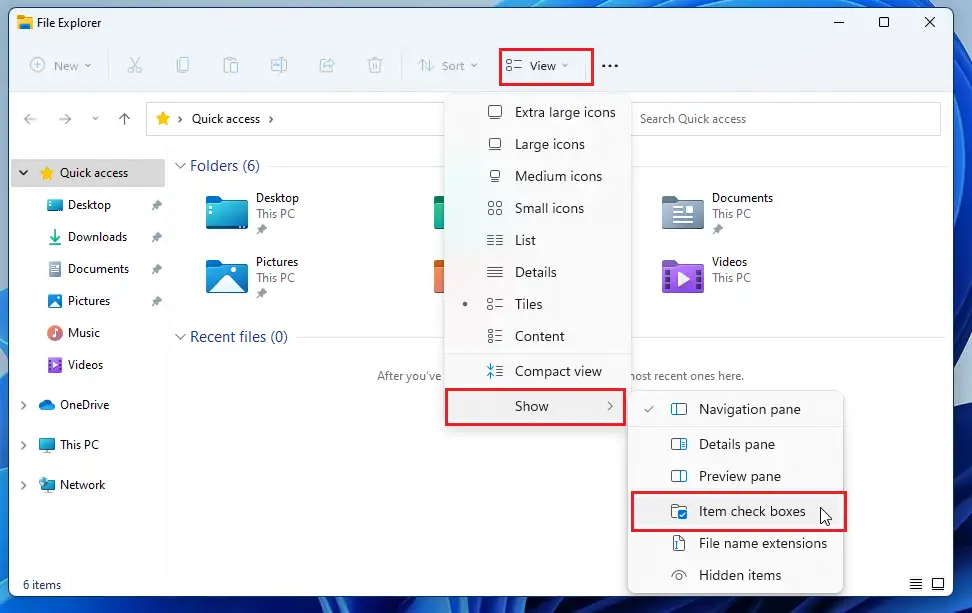Switch to large thumbnails view in status bar
The height and width of the screenshot is (613, 972).
tap(938, 584)
